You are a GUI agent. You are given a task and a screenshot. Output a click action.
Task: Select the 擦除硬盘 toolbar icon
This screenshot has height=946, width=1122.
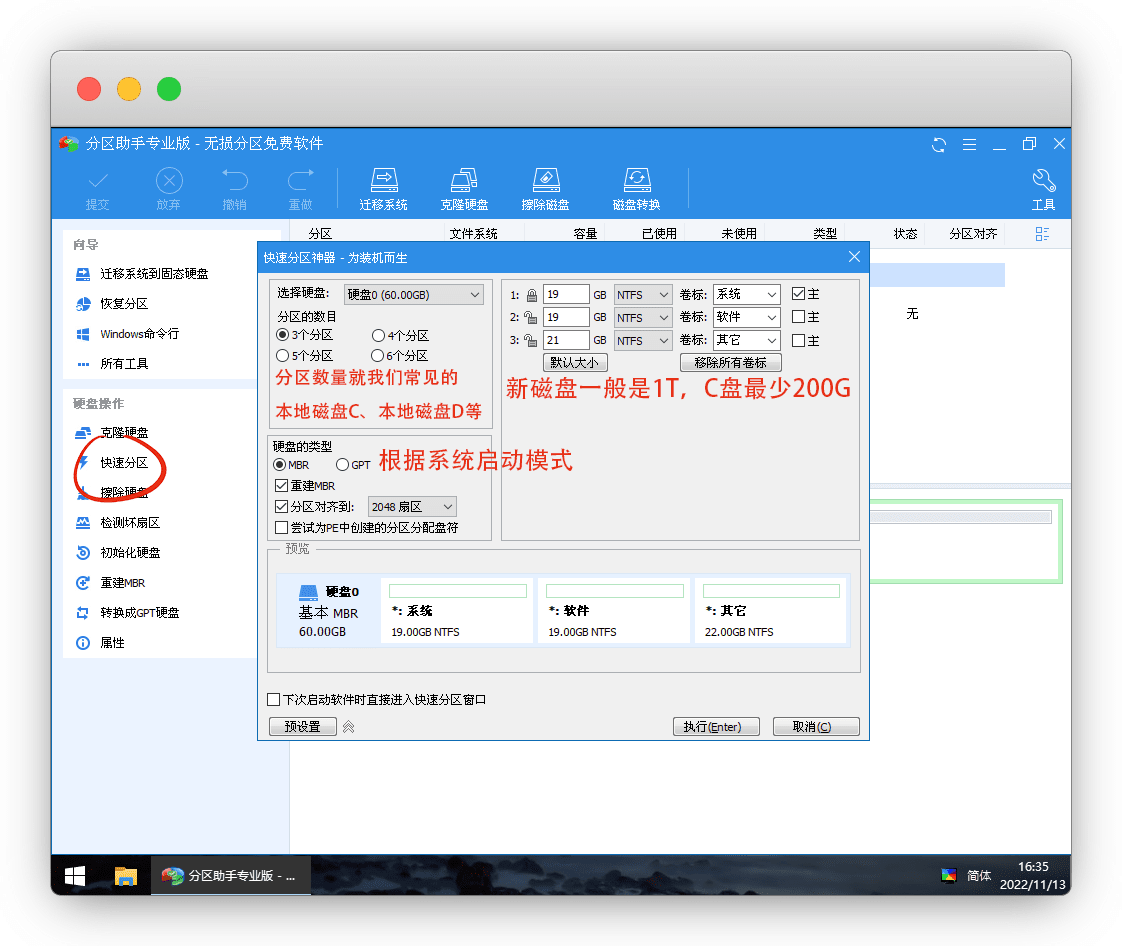[x=545, y=188]
